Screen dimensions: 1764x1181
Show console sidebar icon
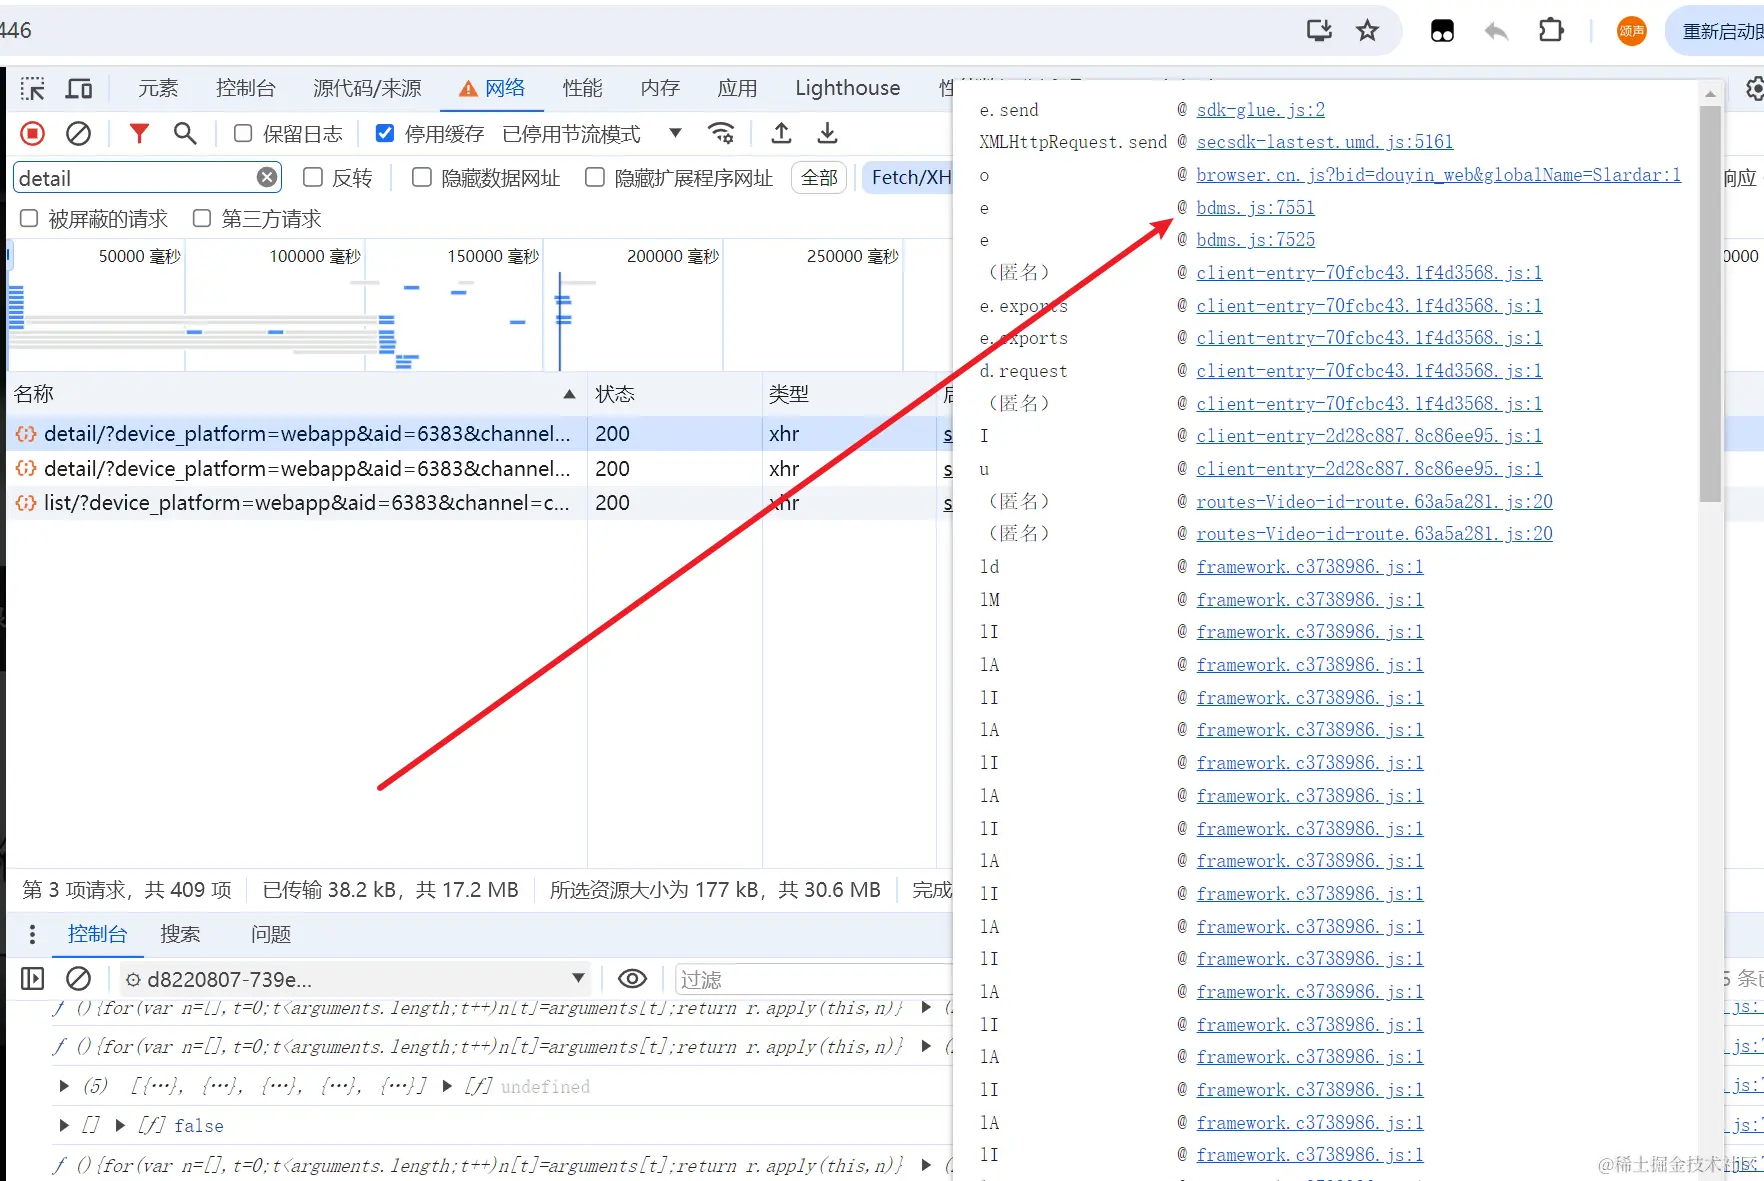tap(33, 979)
